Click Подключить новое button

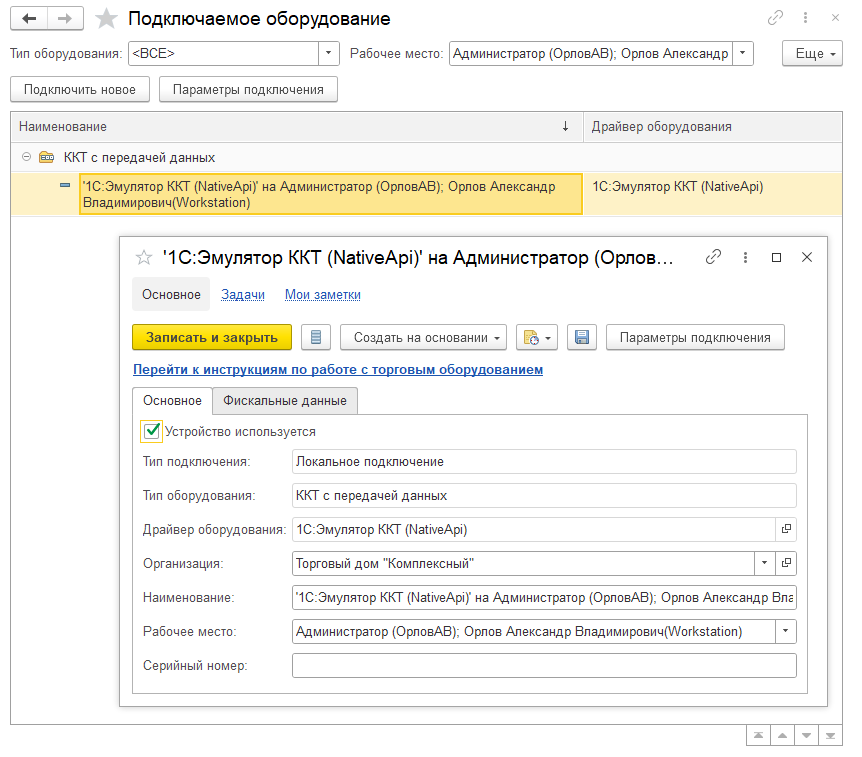(x=80, y=90)
